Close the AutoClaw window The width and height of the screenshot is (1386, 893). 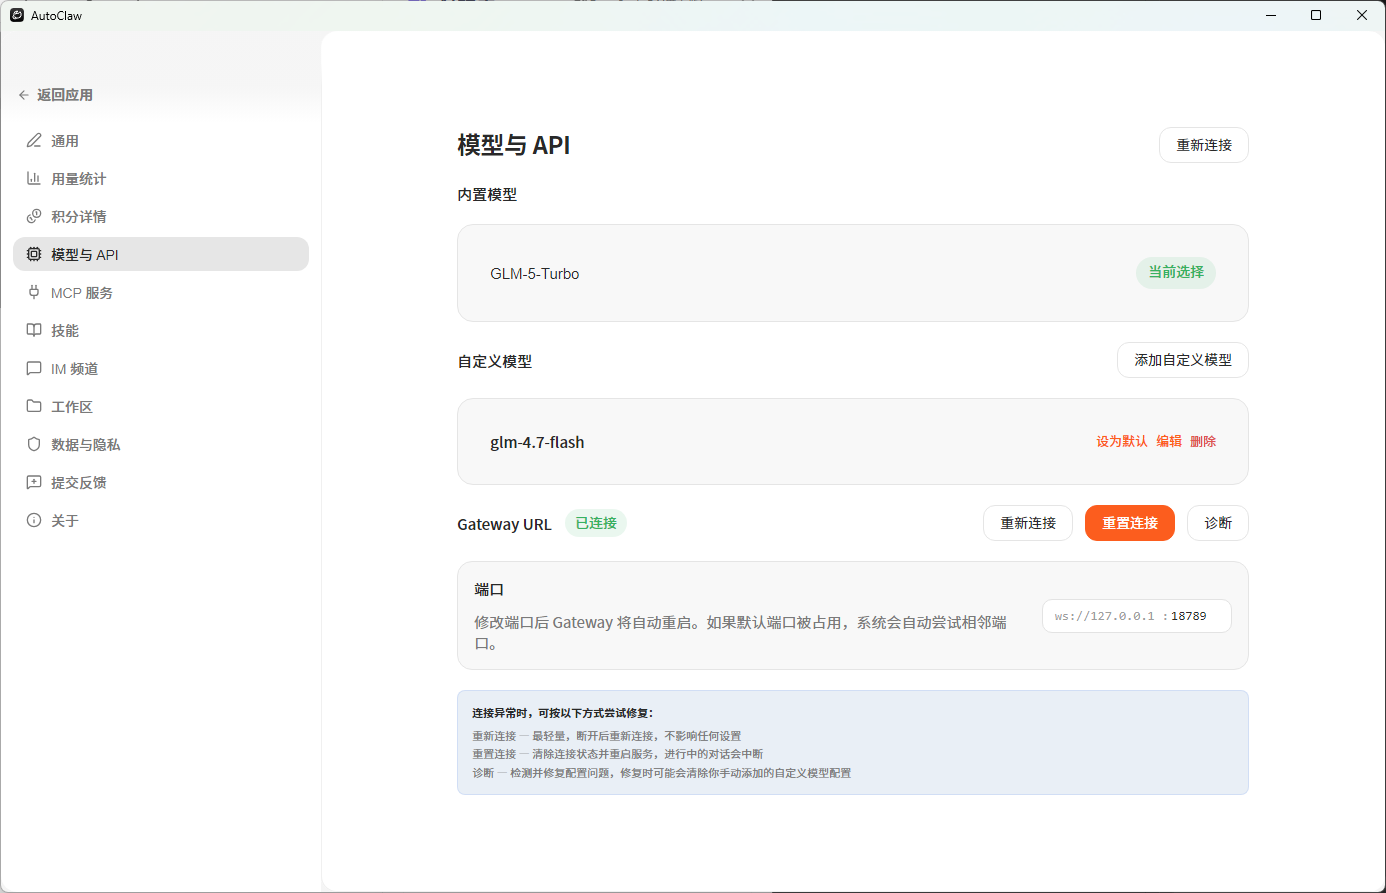pos(1362,15)
